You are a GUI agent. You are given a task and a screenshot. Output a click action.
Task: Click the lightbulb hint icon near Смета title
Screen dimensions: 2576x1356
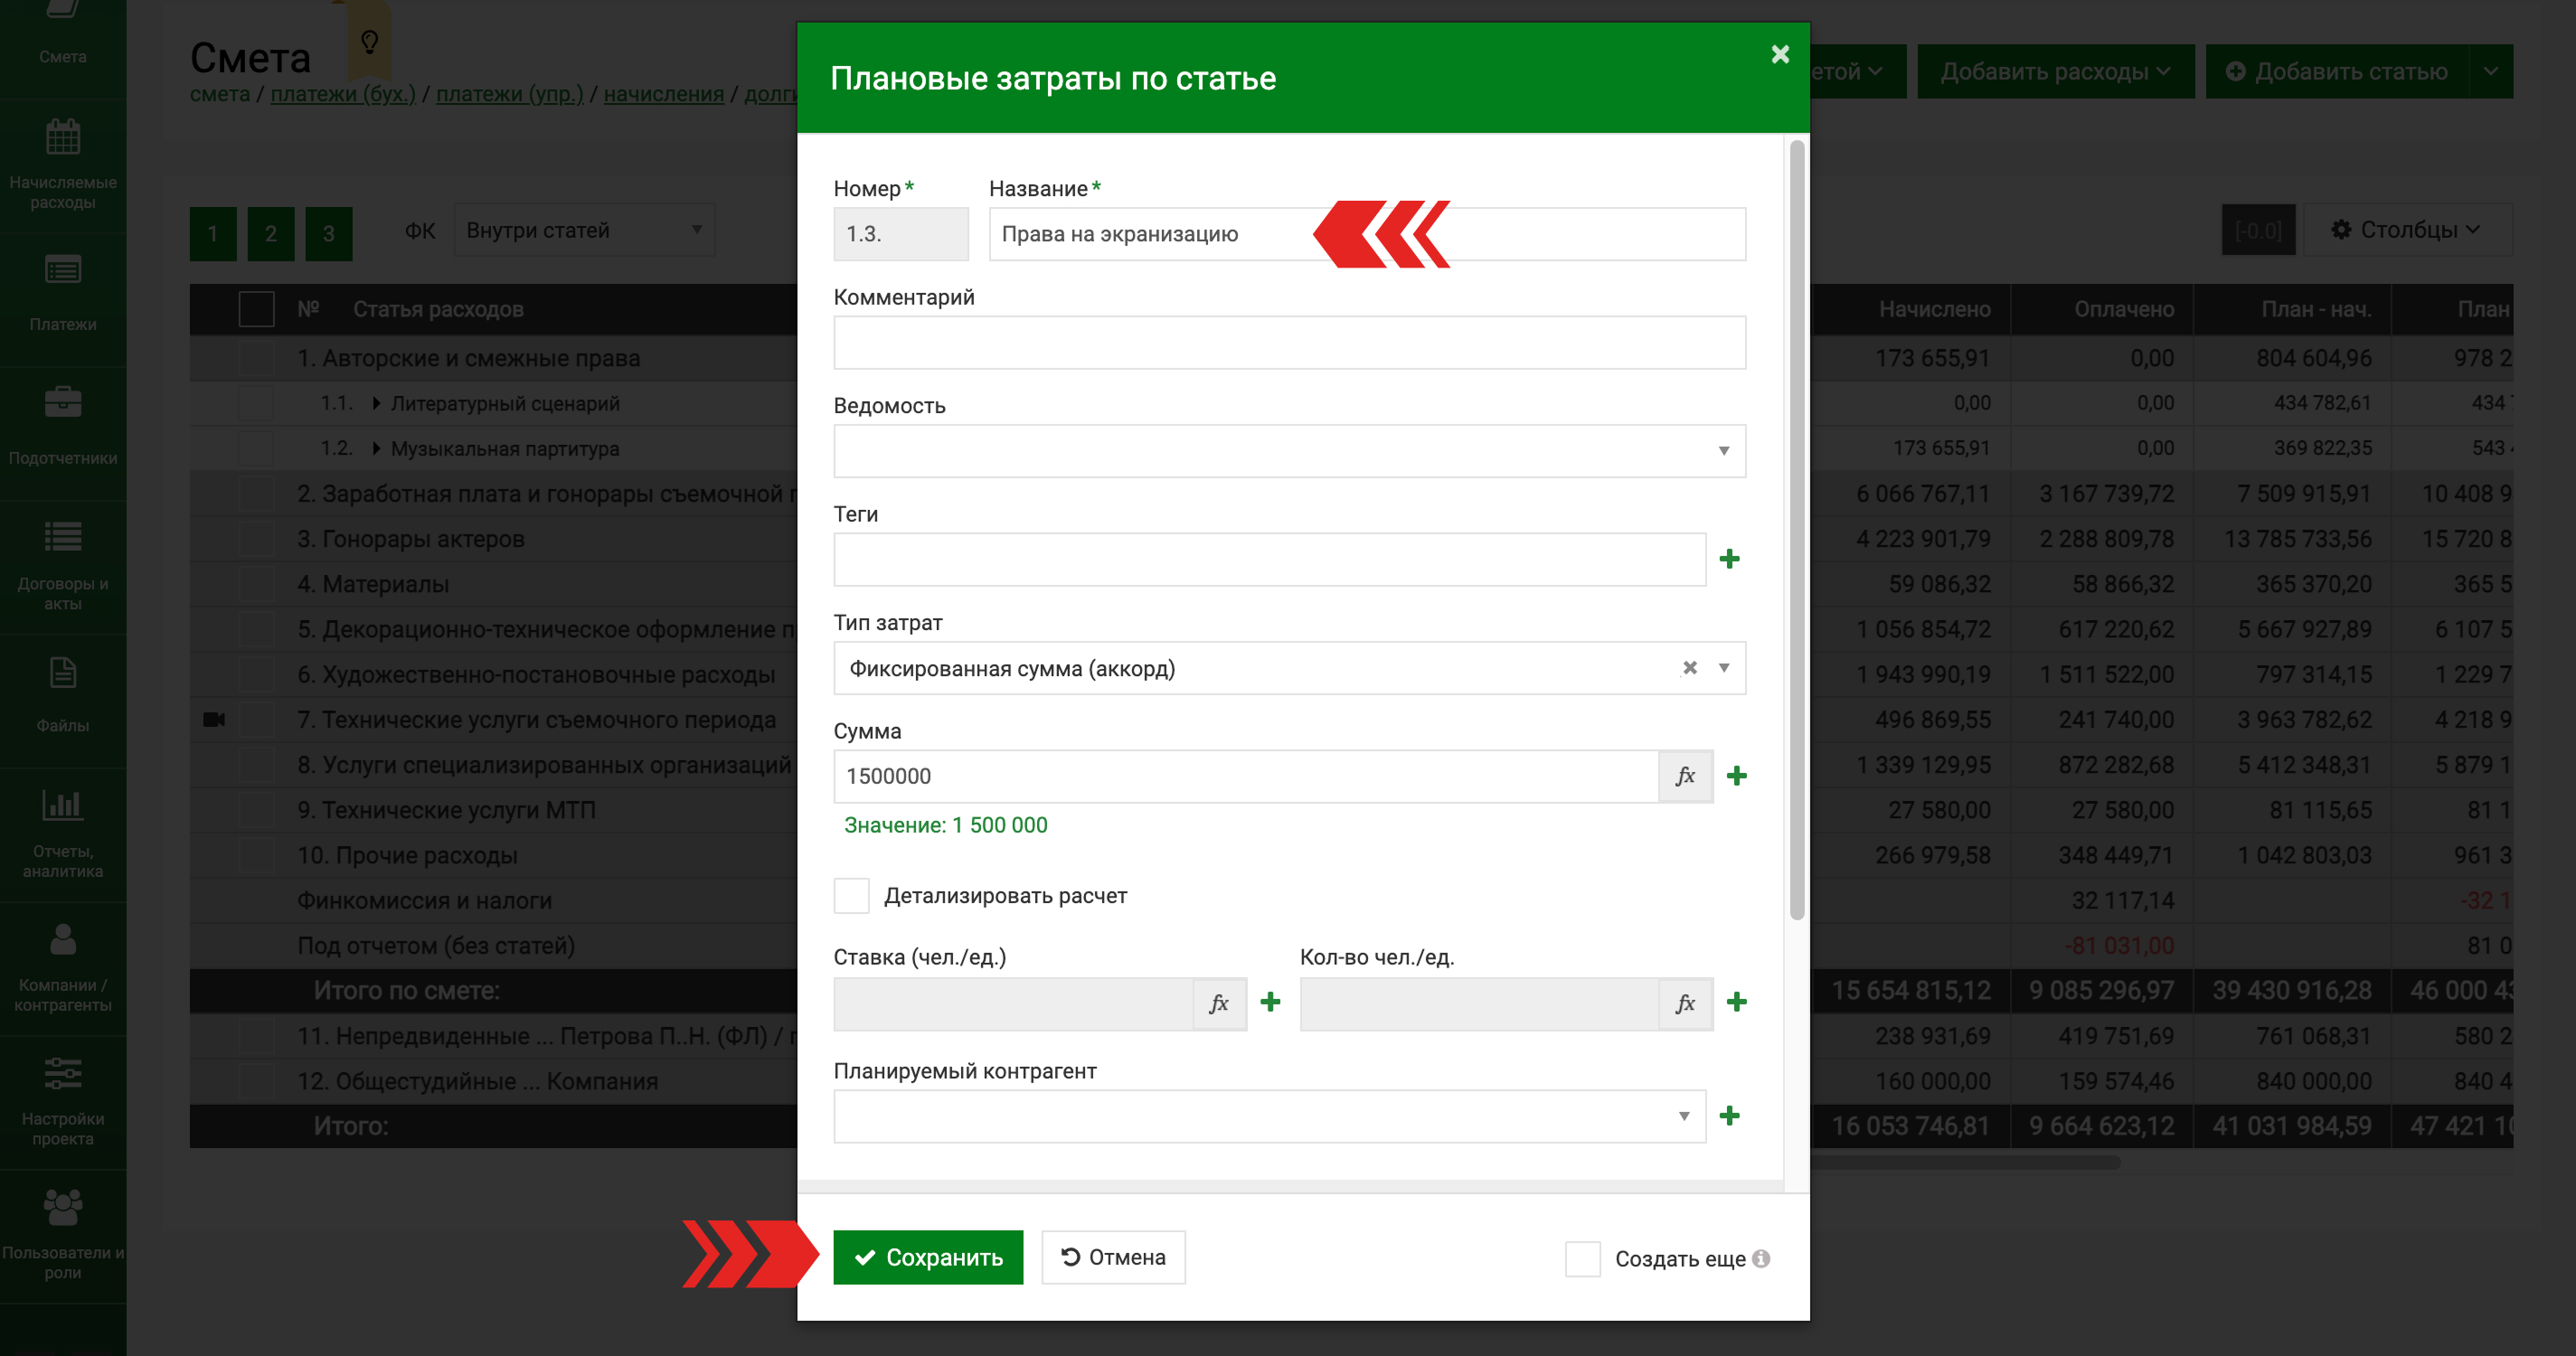click(369, 42)
